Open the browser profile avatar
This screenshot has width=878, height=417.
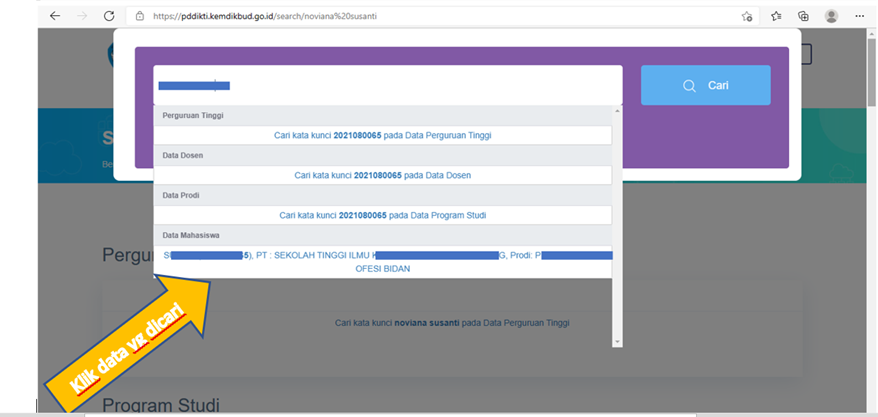pyautogui.click(x=832, y=16)
